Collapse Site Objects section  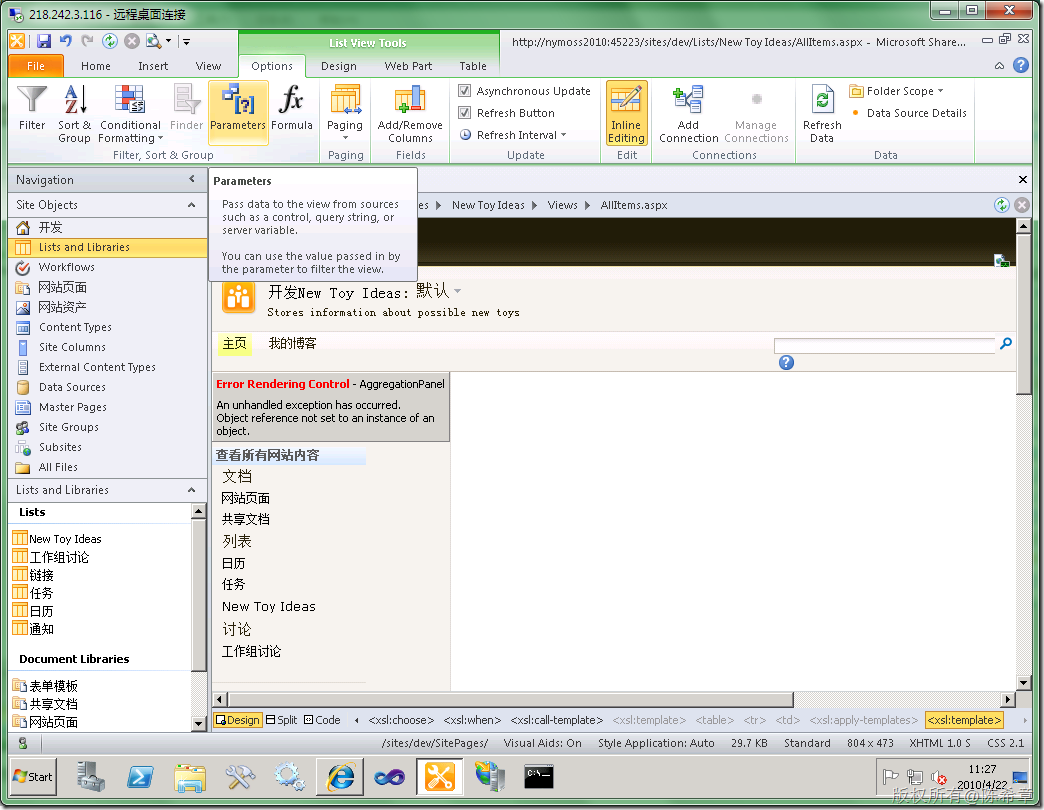192,204
